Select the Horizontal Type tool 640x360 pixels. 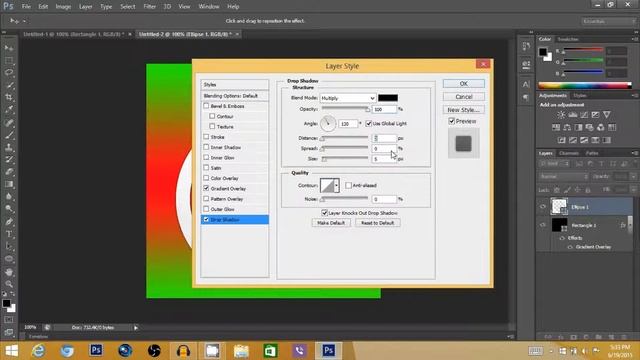pyautogui.click(x=9, y=234)
